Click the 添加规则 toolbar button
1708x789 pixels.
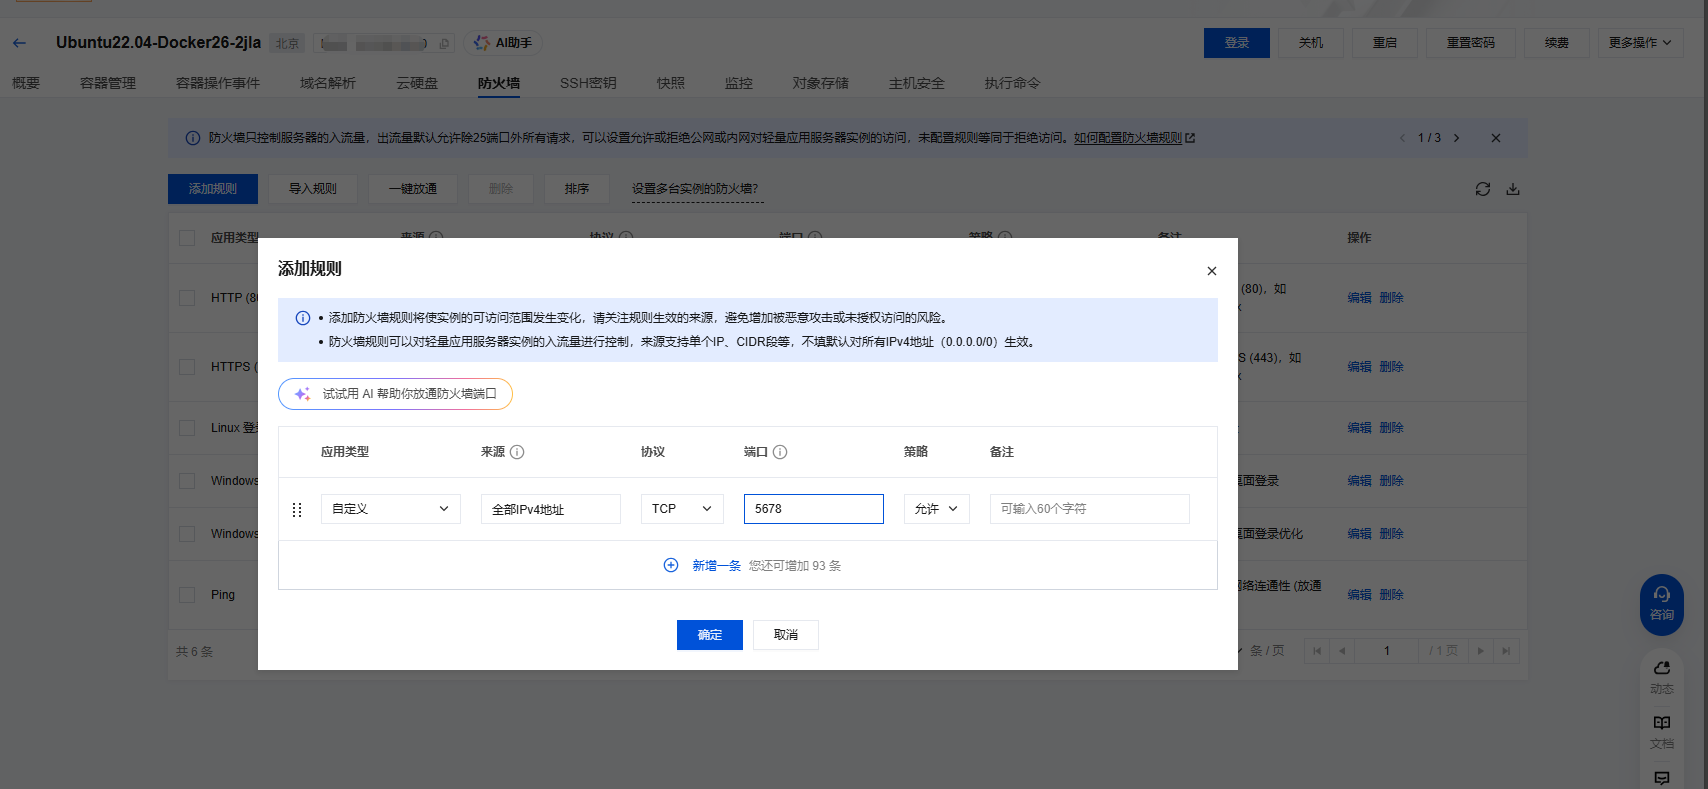[x=213, y=189]
